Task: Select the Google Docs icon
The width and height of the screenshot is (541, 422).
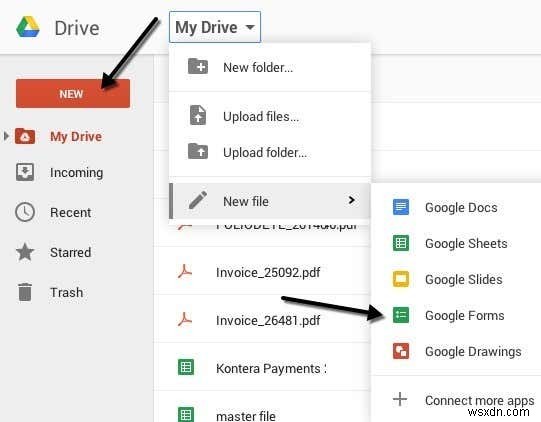Action: 401,207
